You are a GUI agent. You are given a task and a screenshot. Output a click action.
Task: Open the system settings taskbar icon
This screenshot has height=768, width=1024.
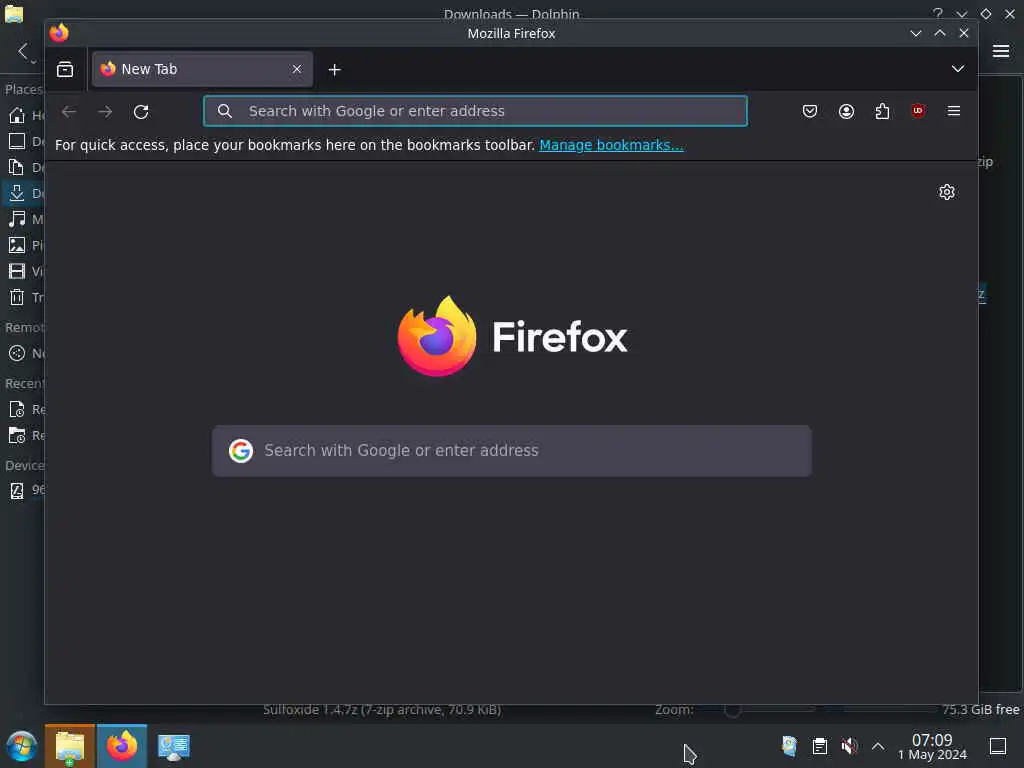click(x=174, y=746)
